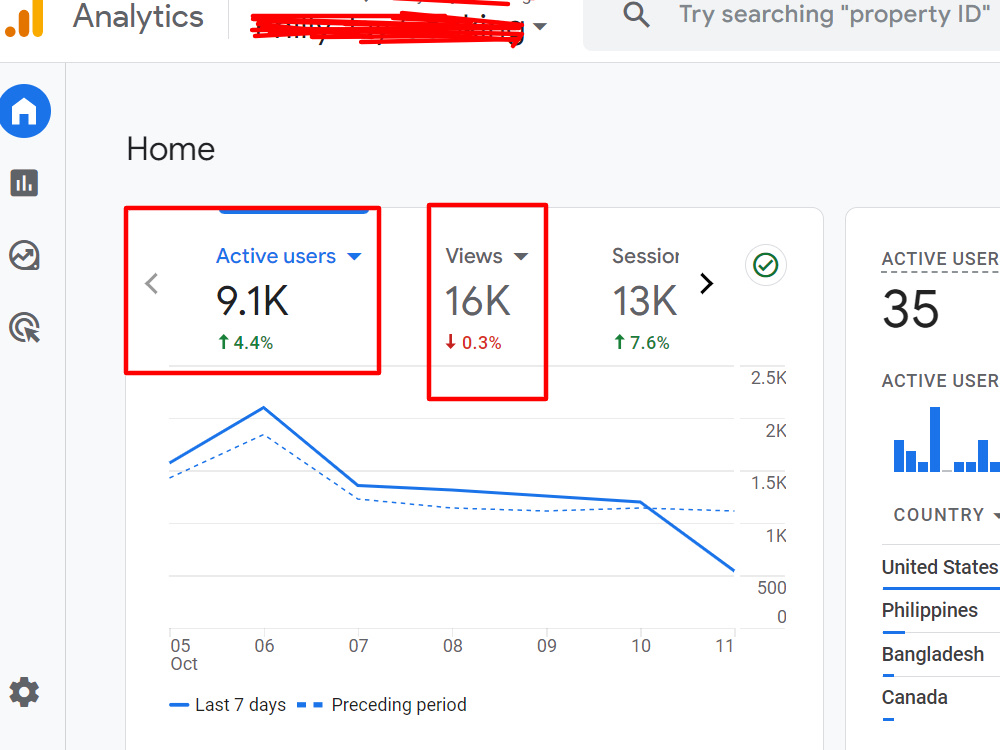The width and height of the screenshot is (1000, 750).
Task: Open the Advertising icon in sidebar
Action: click(25, 328)
